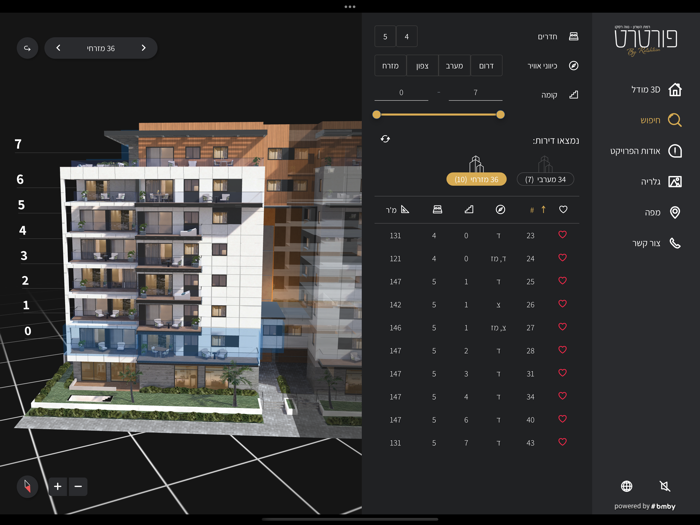
Task: Select the 5 rooms filter
Action: point(385,36)
